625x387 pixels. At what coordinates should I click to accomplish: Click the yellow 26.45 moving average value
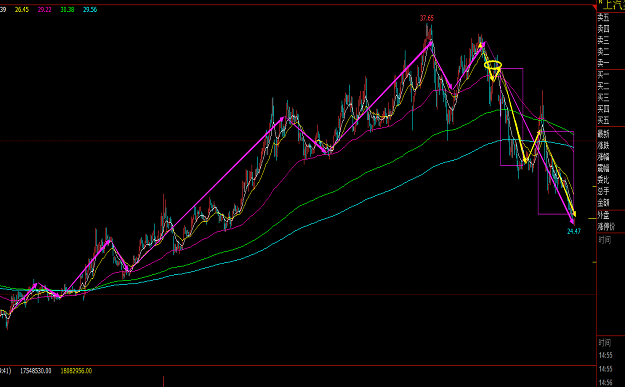[x=22, y=10]
